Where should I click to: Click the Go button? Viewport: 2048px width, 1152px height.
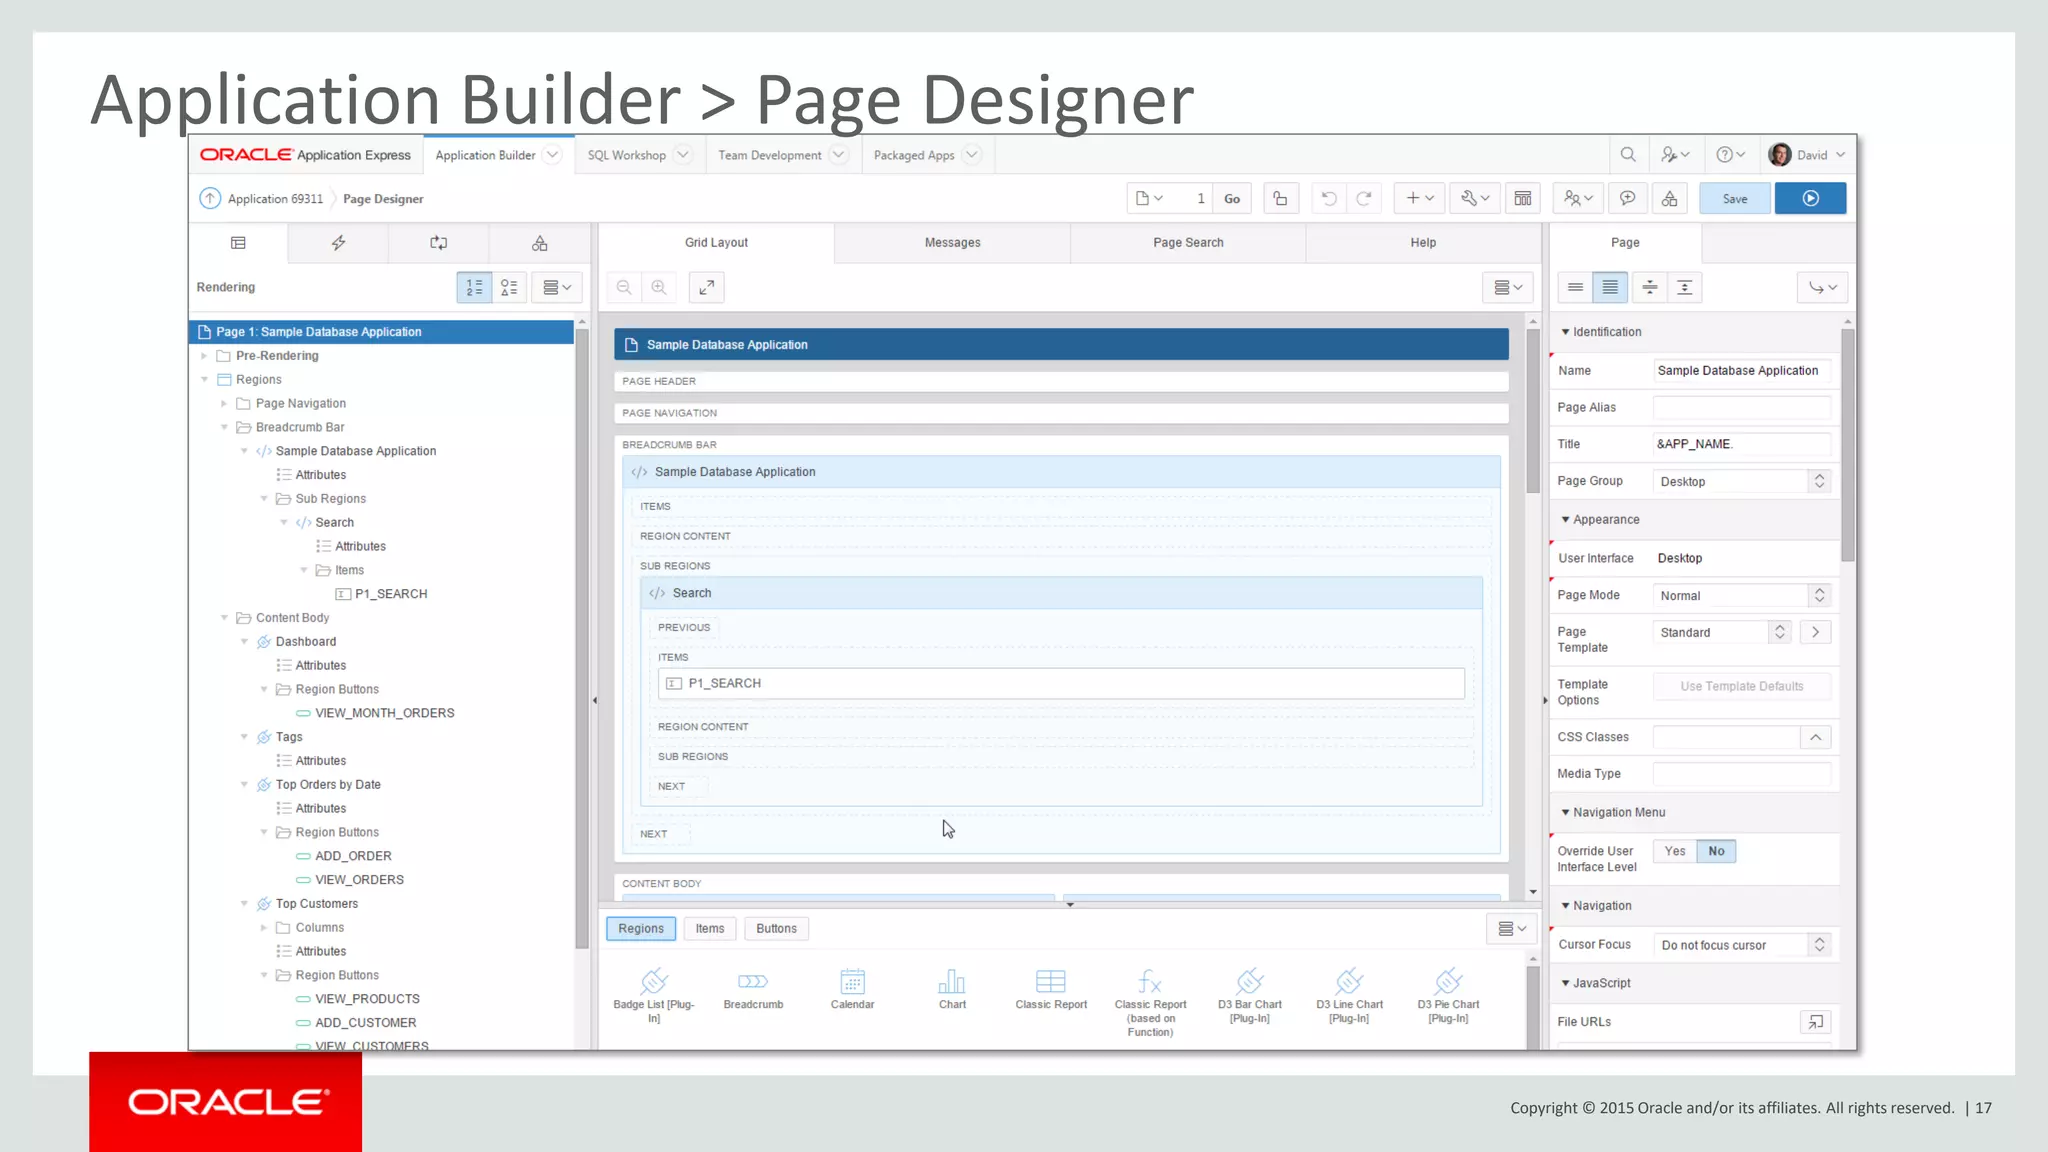(x=1232, y=198)
